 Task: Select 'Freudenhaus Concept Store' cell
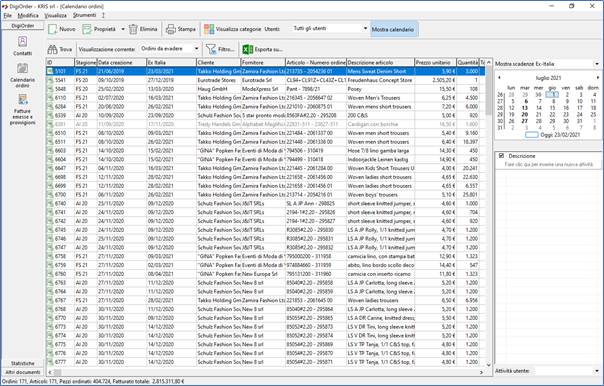(381, 80)
